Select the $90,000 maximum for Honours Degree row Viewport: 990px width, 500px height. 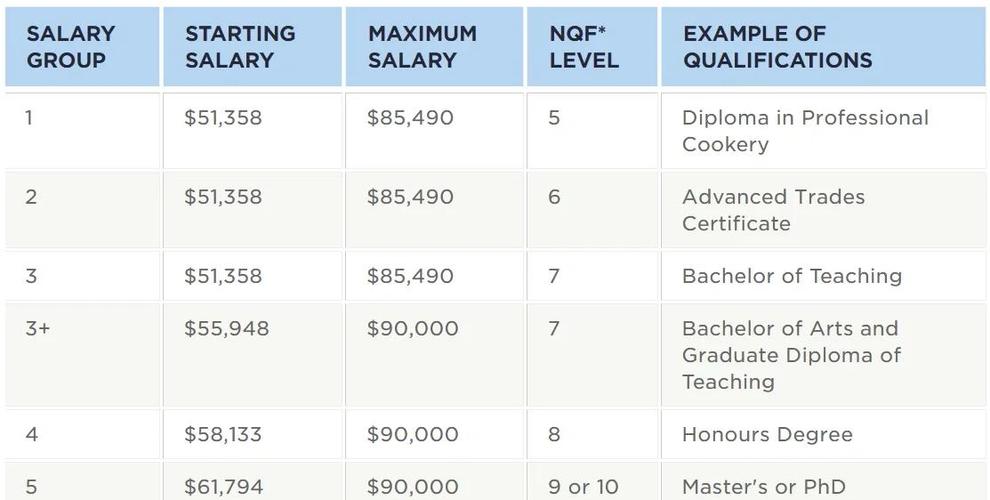click(412, 435)
